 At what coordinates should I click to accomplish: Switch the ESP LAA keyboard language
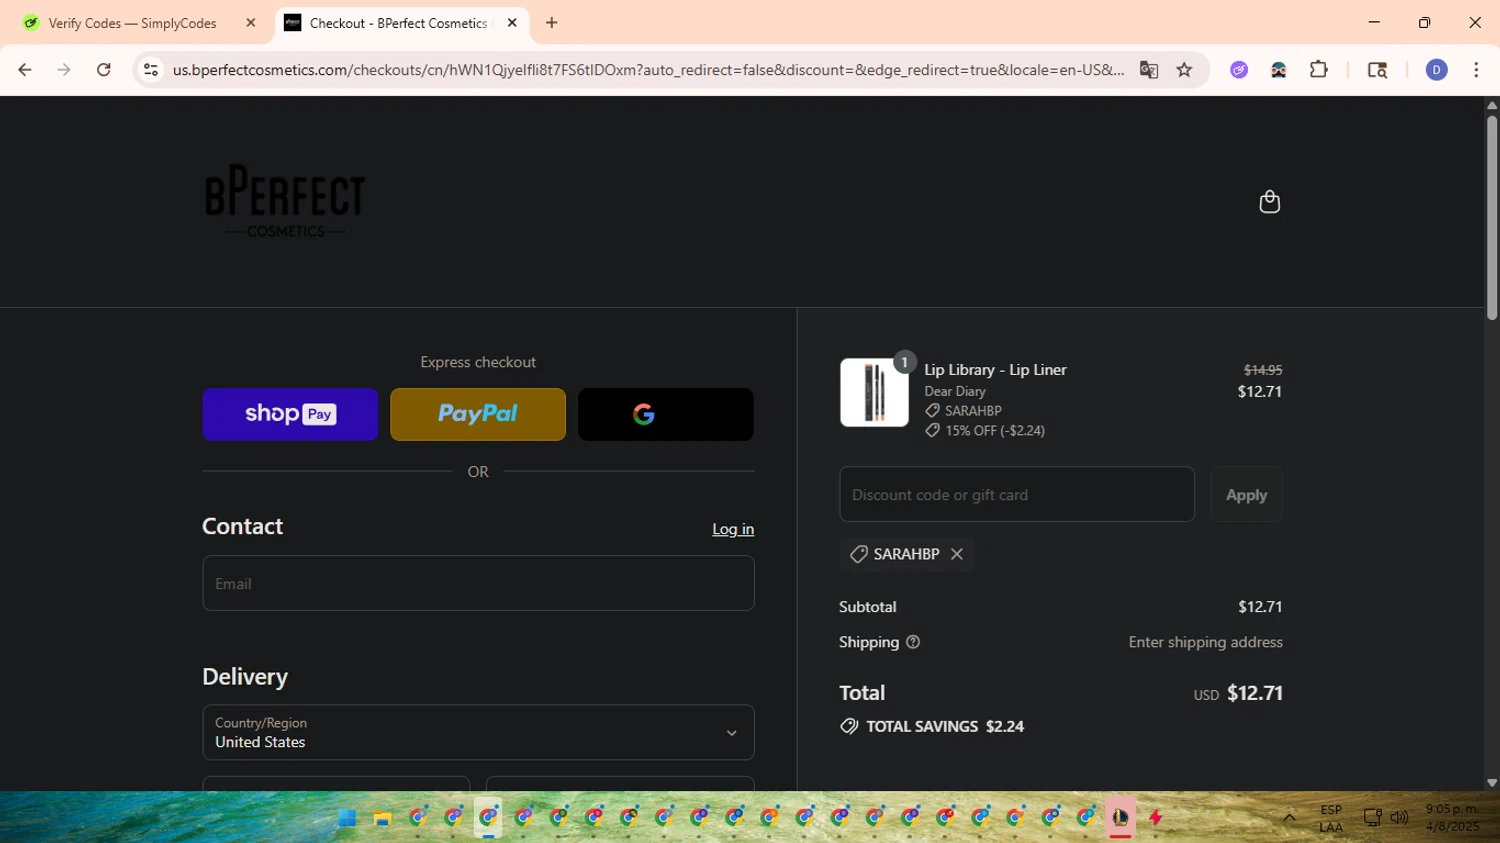[x=1331, y=818]
